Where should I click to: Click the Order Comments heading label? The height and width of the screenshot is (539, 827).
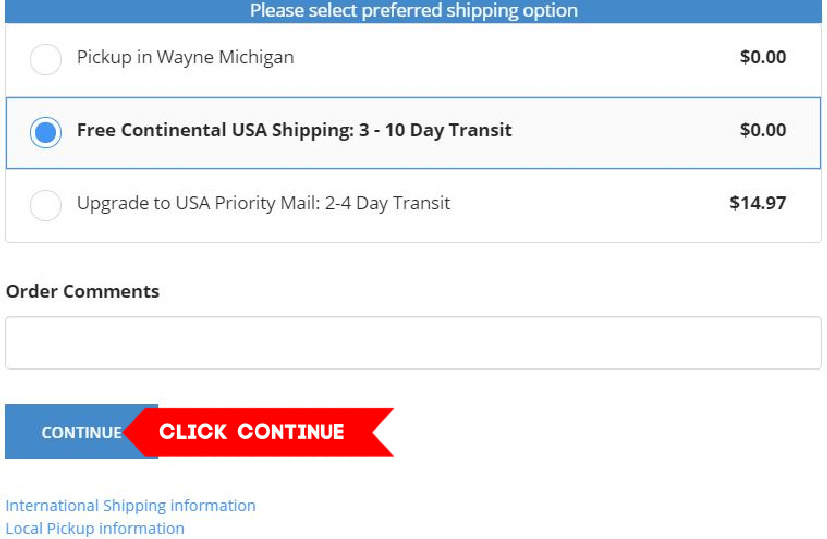click(x=82, y=291)
